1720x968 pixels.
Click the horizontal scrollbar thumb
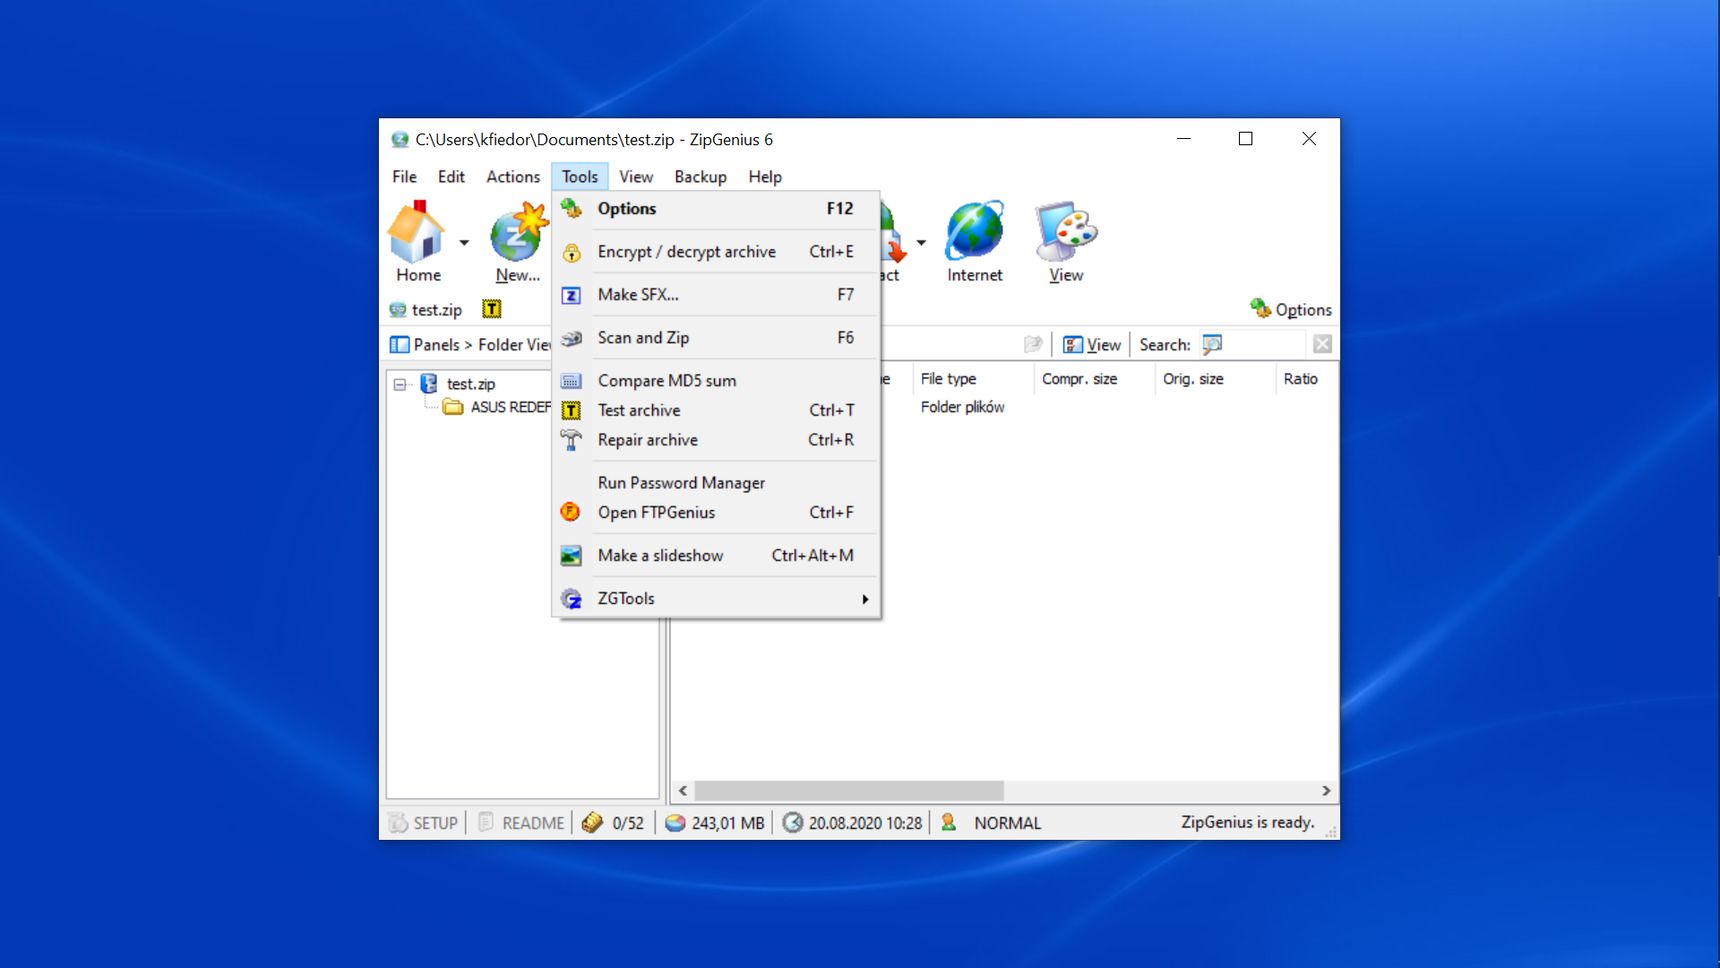pos(849,790)
